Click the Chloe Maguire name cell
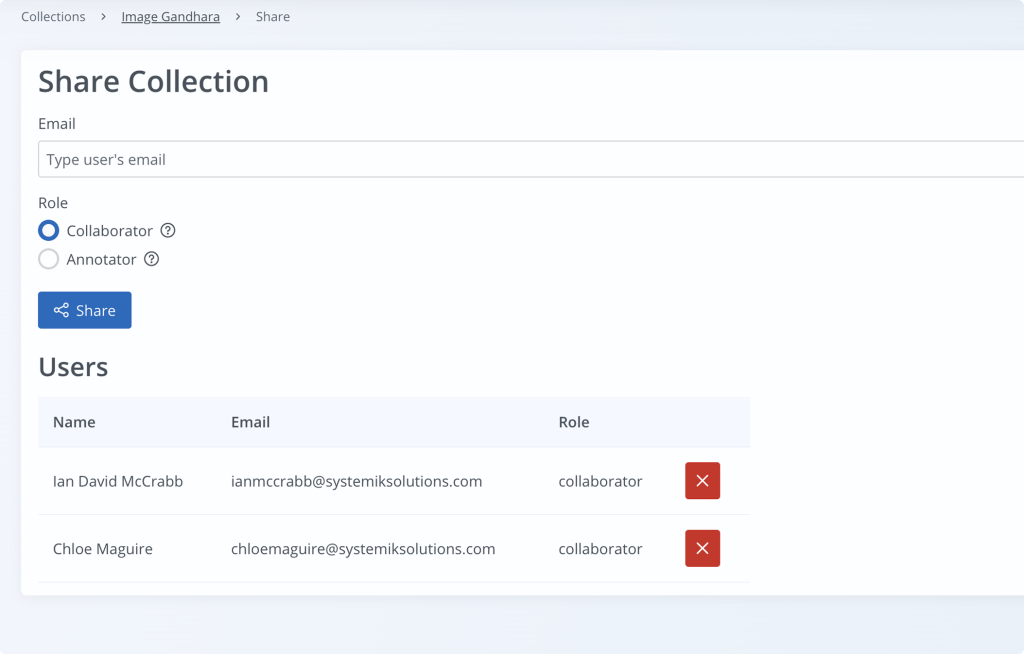The image size is (1024, 654). click(103, 549)
